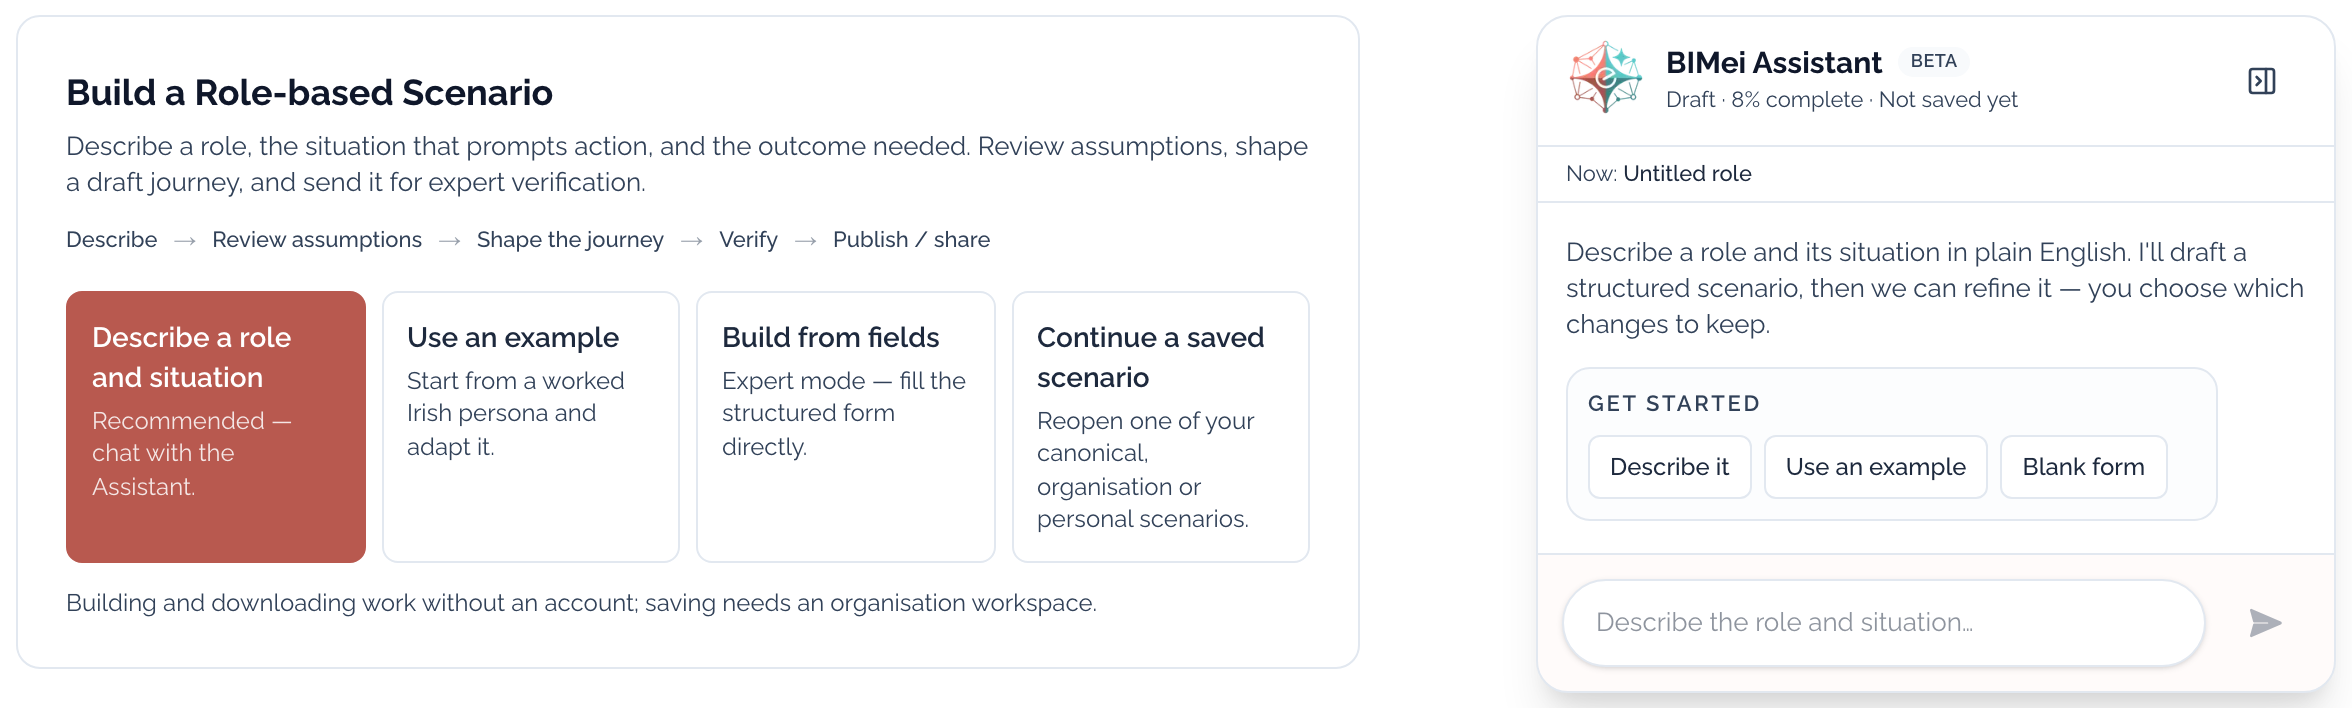The image size is (2352, 708).
Task: Click the Untitled role label
Action: pos(1687,174)
